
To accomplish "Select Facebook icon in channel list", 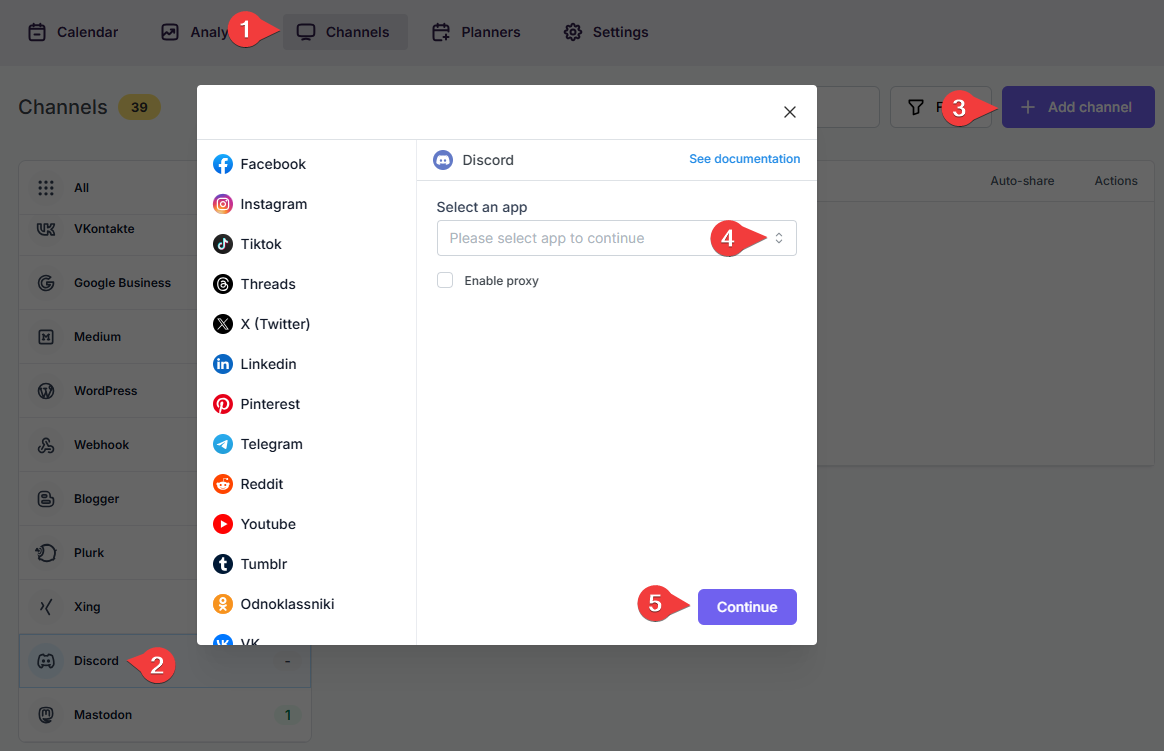I will click(x=223, y=164).
